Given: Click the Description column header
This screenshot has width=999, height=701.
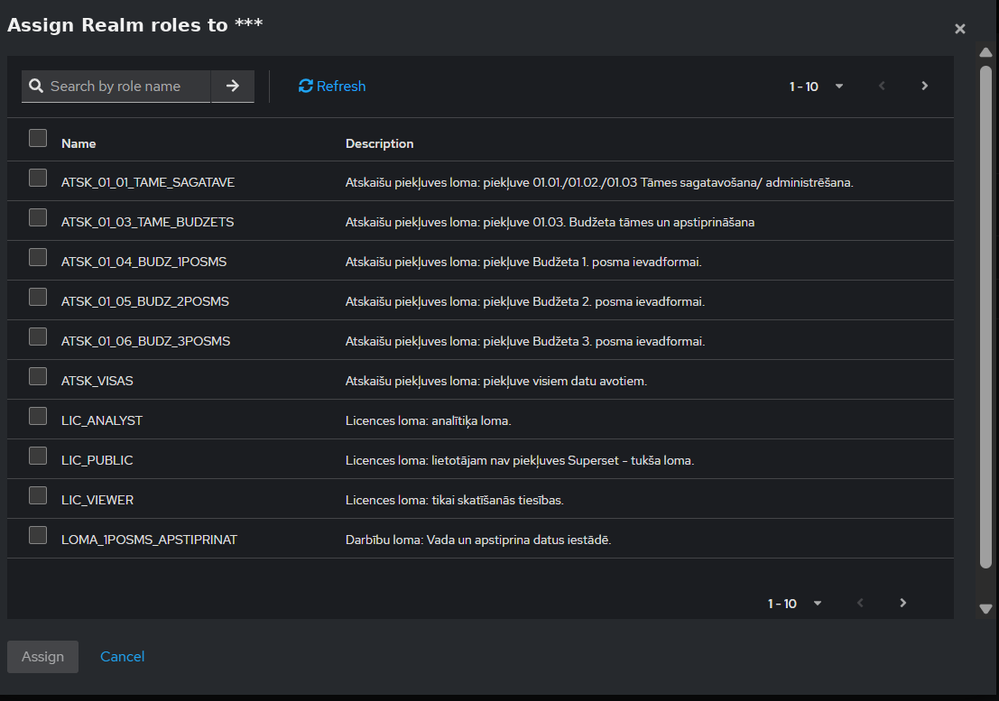Looking at the screenshot, I should [x=379, y=143].
